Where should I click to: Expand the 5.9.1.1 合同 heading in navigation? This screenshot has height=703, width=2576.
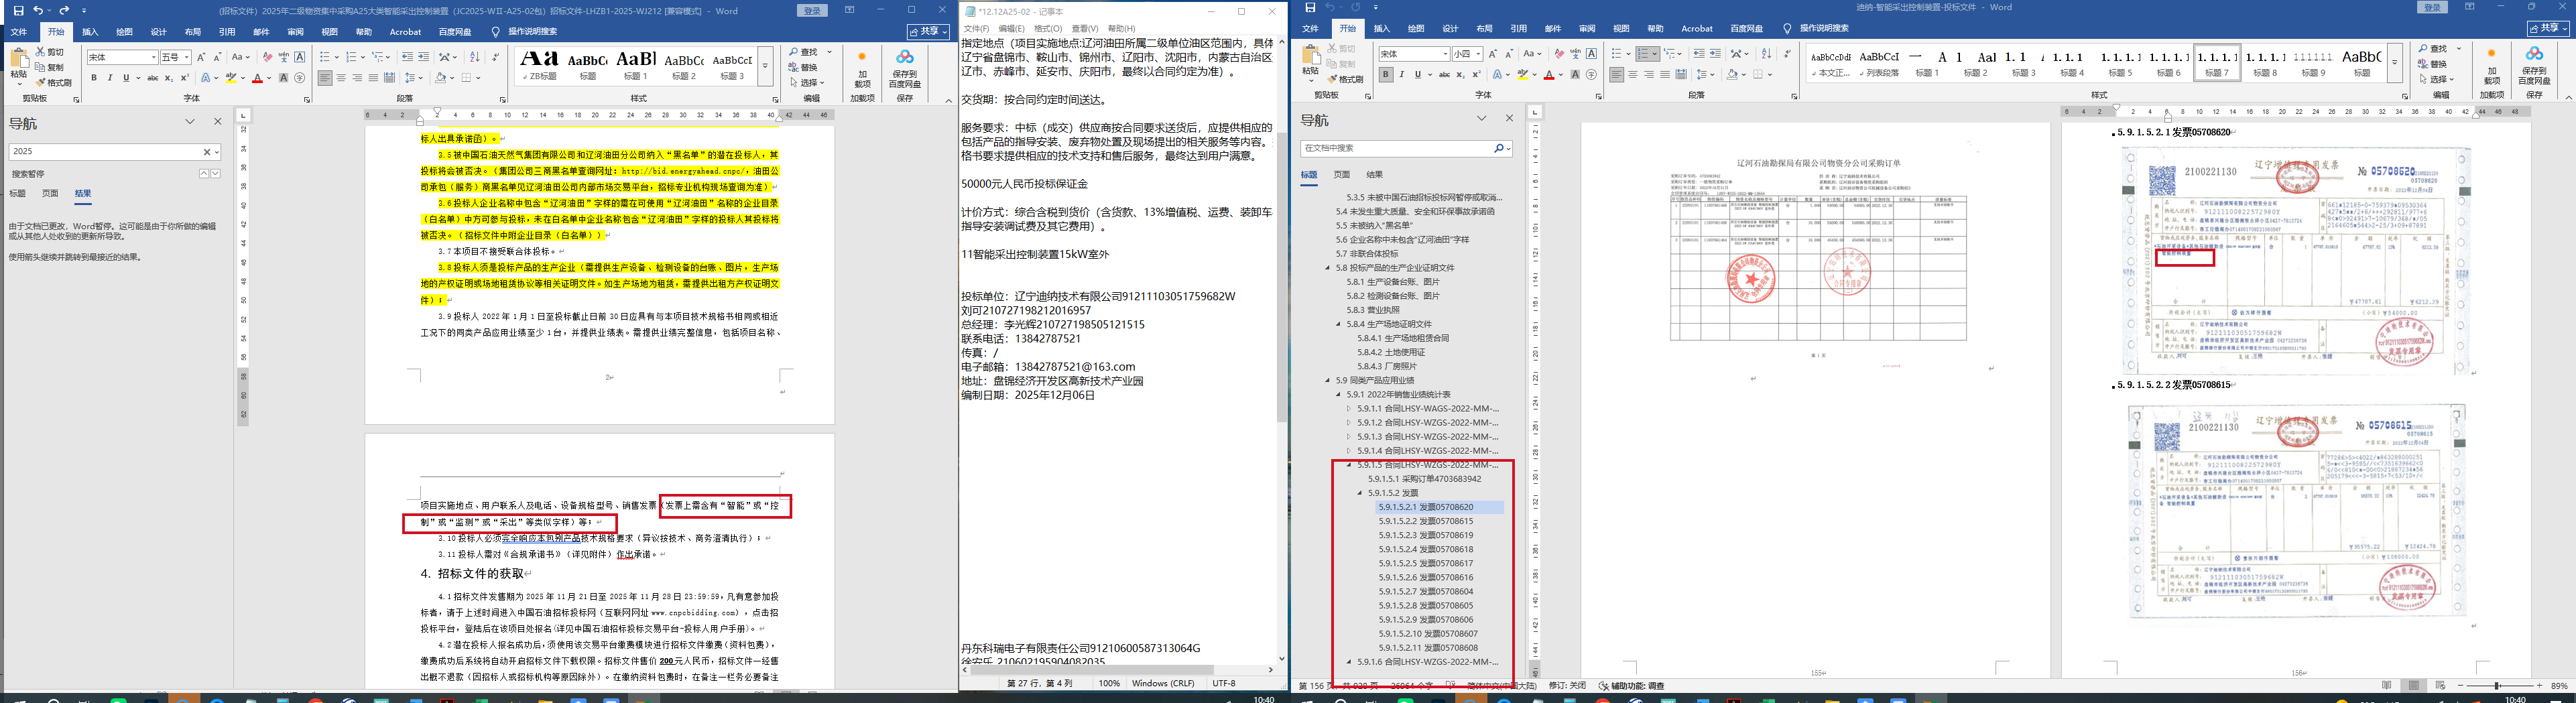tap(1349, 409)
